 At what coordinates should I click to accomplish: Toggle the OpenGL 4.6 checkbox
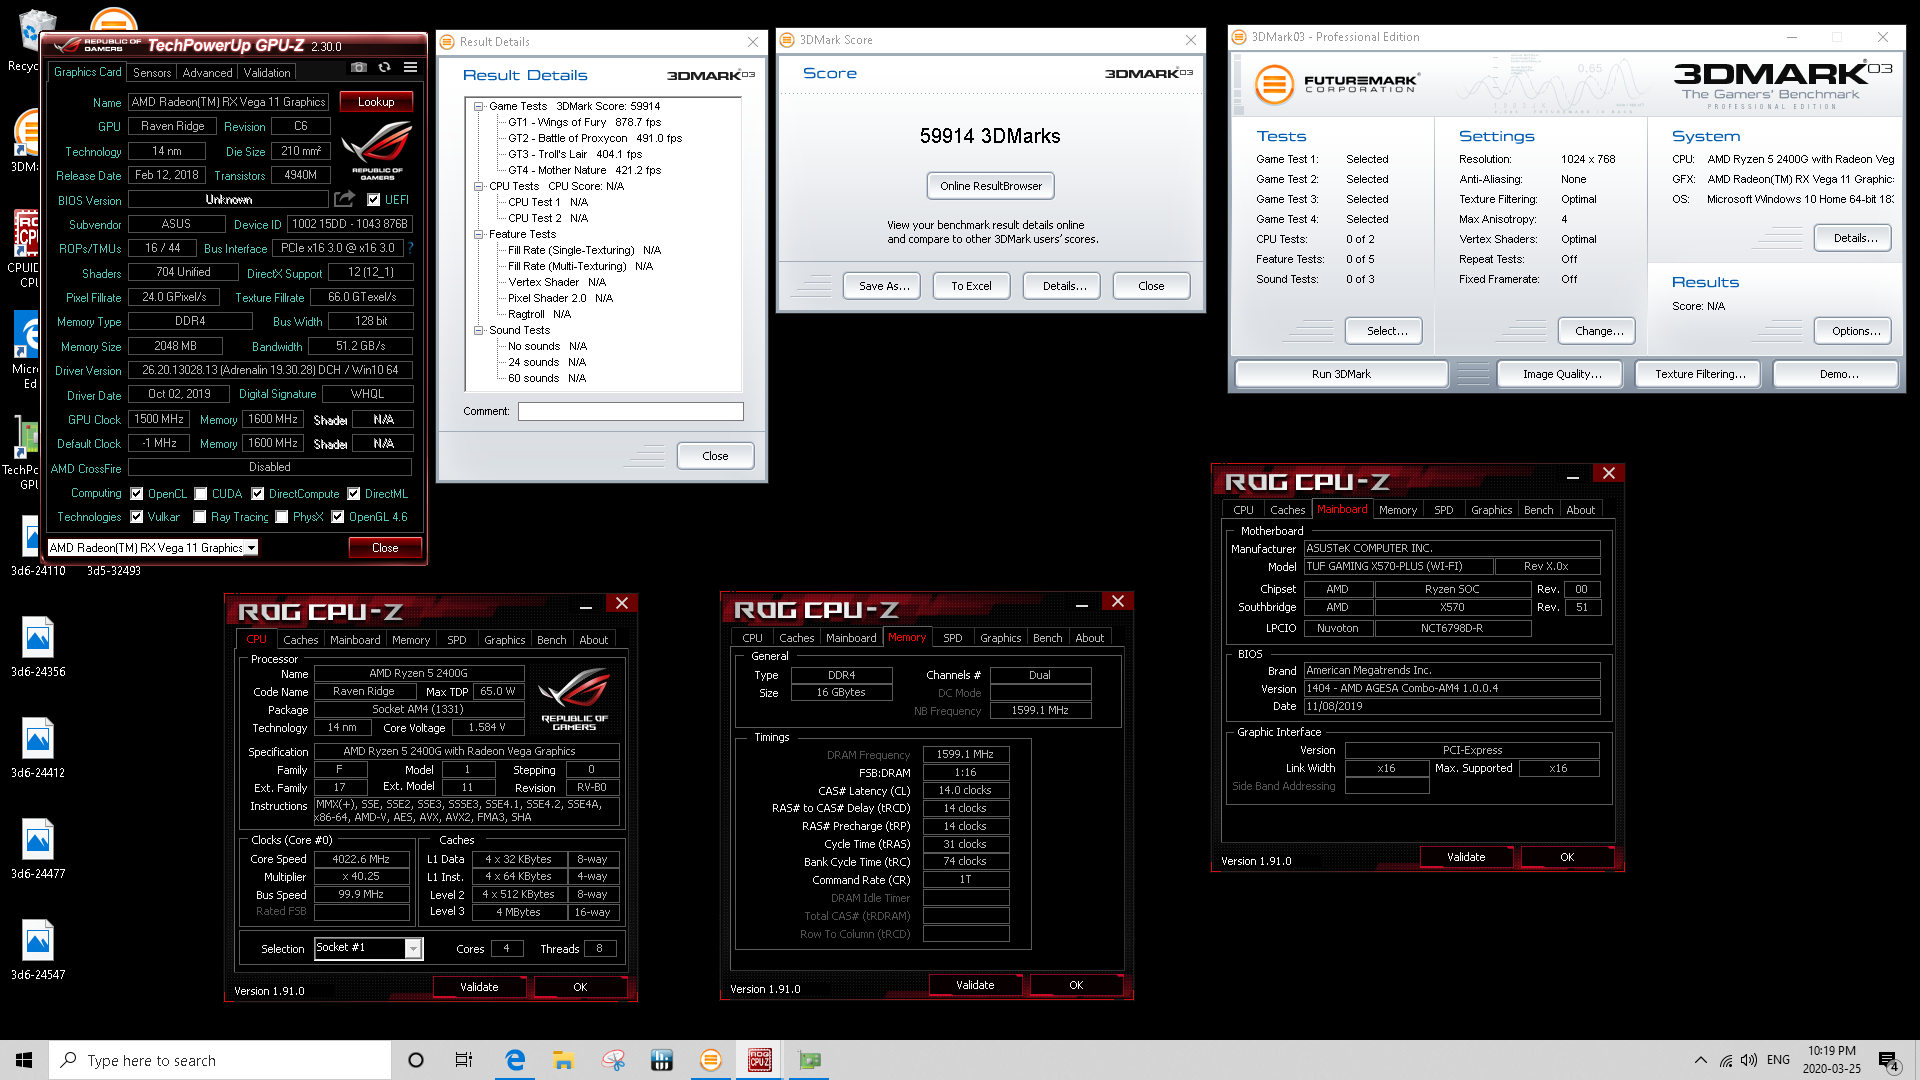(338, 517)
